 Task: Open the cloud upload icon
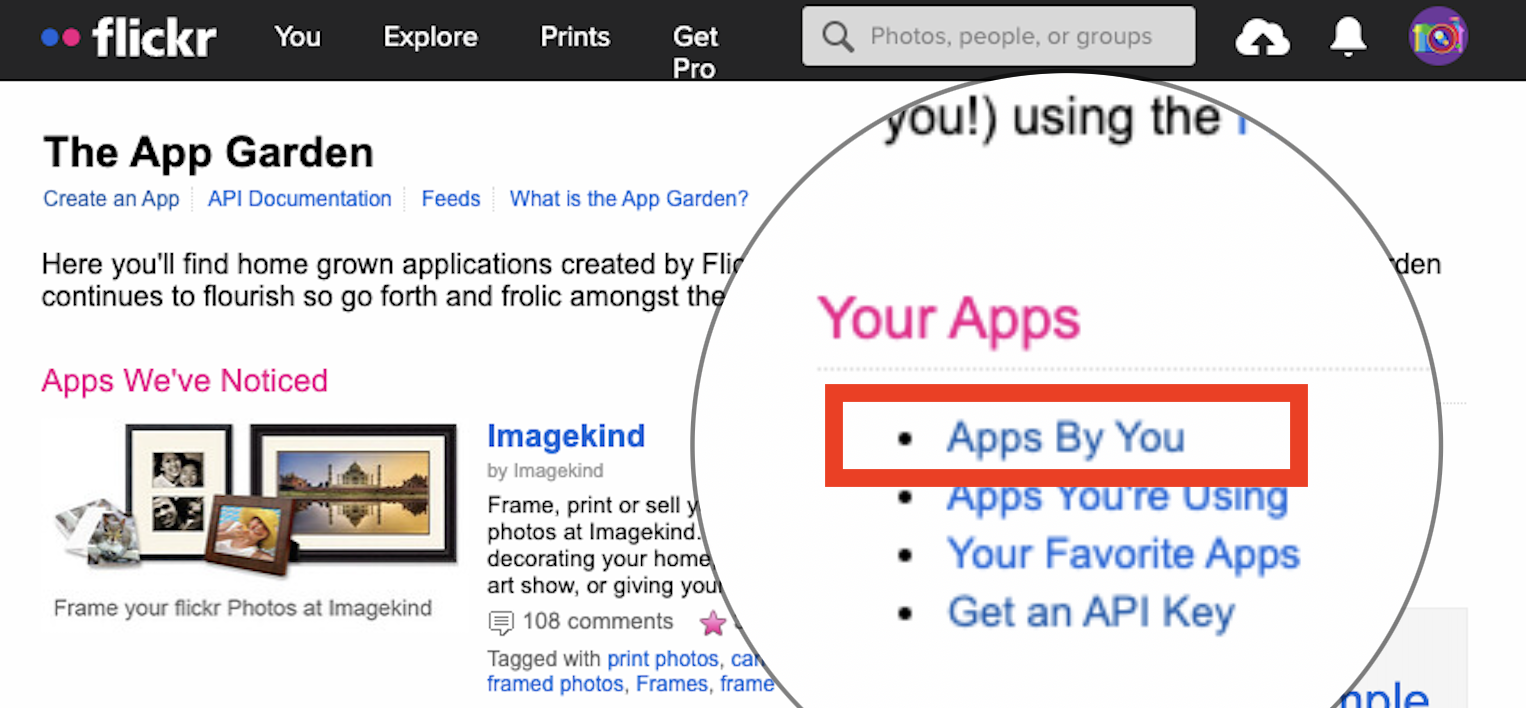click(x=1263, y=37)
